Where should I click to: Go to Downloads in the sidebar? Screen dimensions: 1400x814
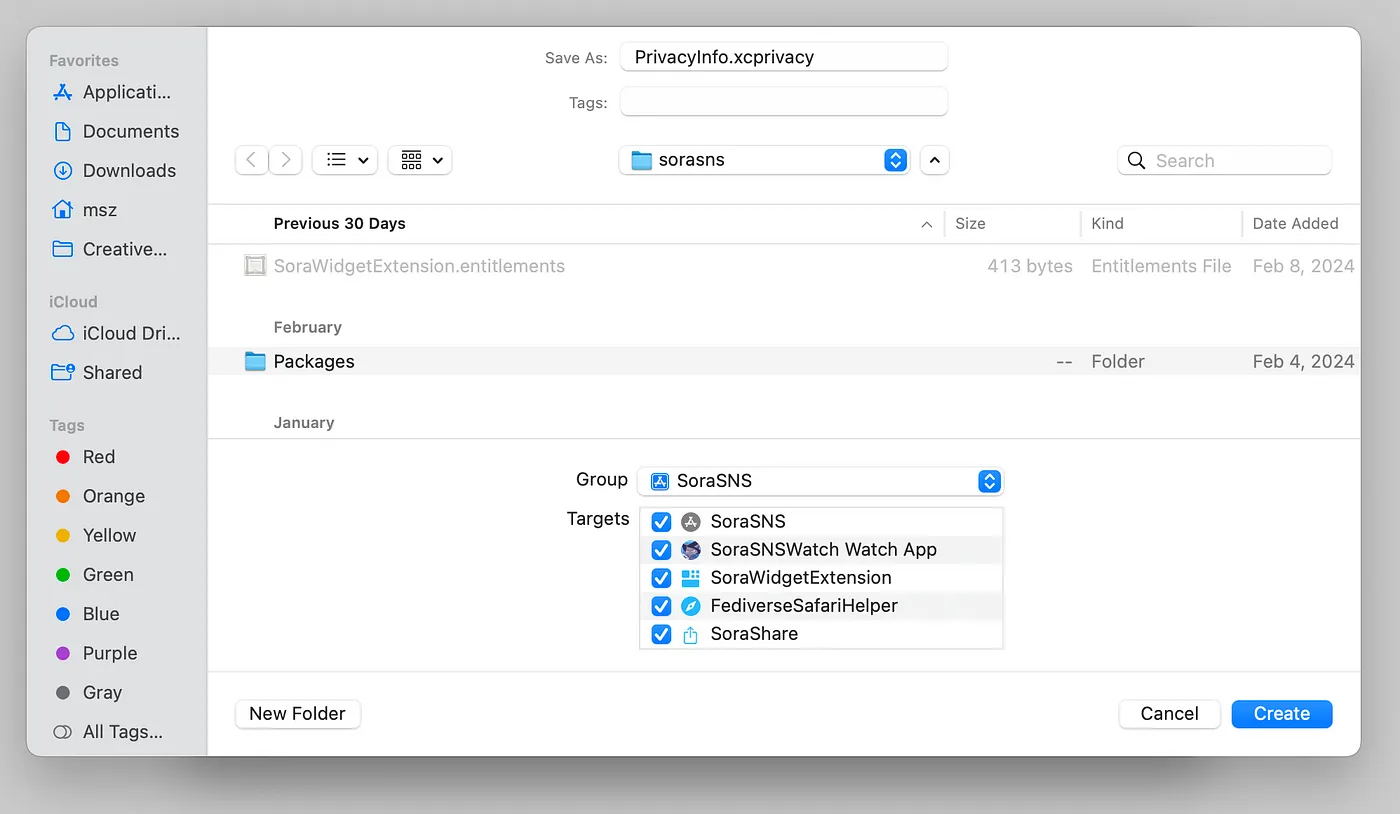[114, 171]
